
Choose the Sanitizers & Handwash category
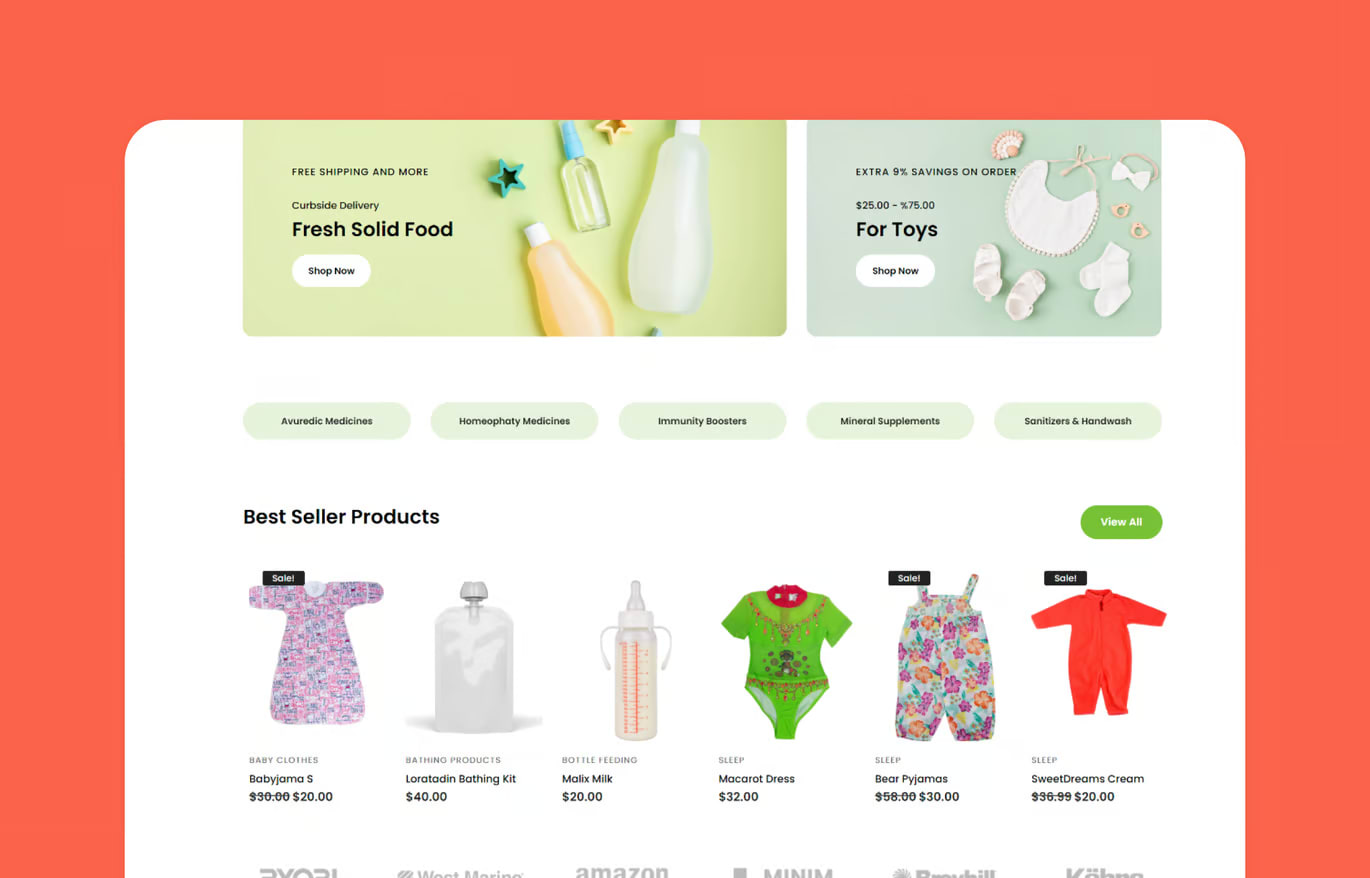pyautogui.click(x=1078, y=421)
